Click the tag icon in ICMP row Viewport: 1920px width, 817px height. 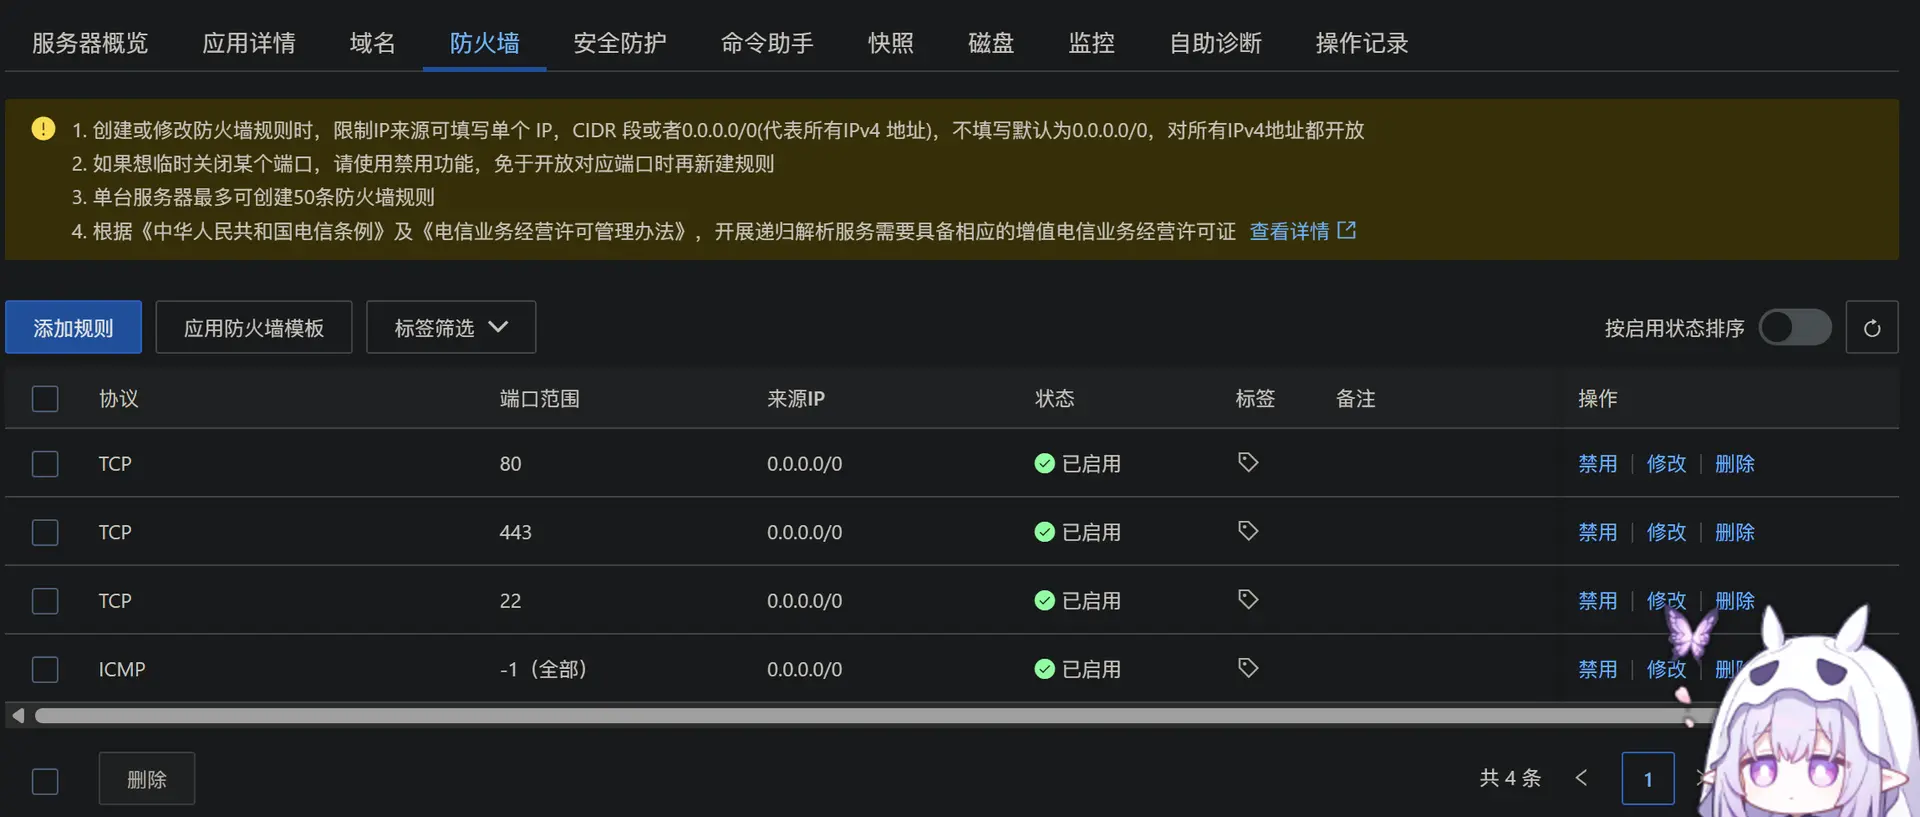[x=1248, y=668]
